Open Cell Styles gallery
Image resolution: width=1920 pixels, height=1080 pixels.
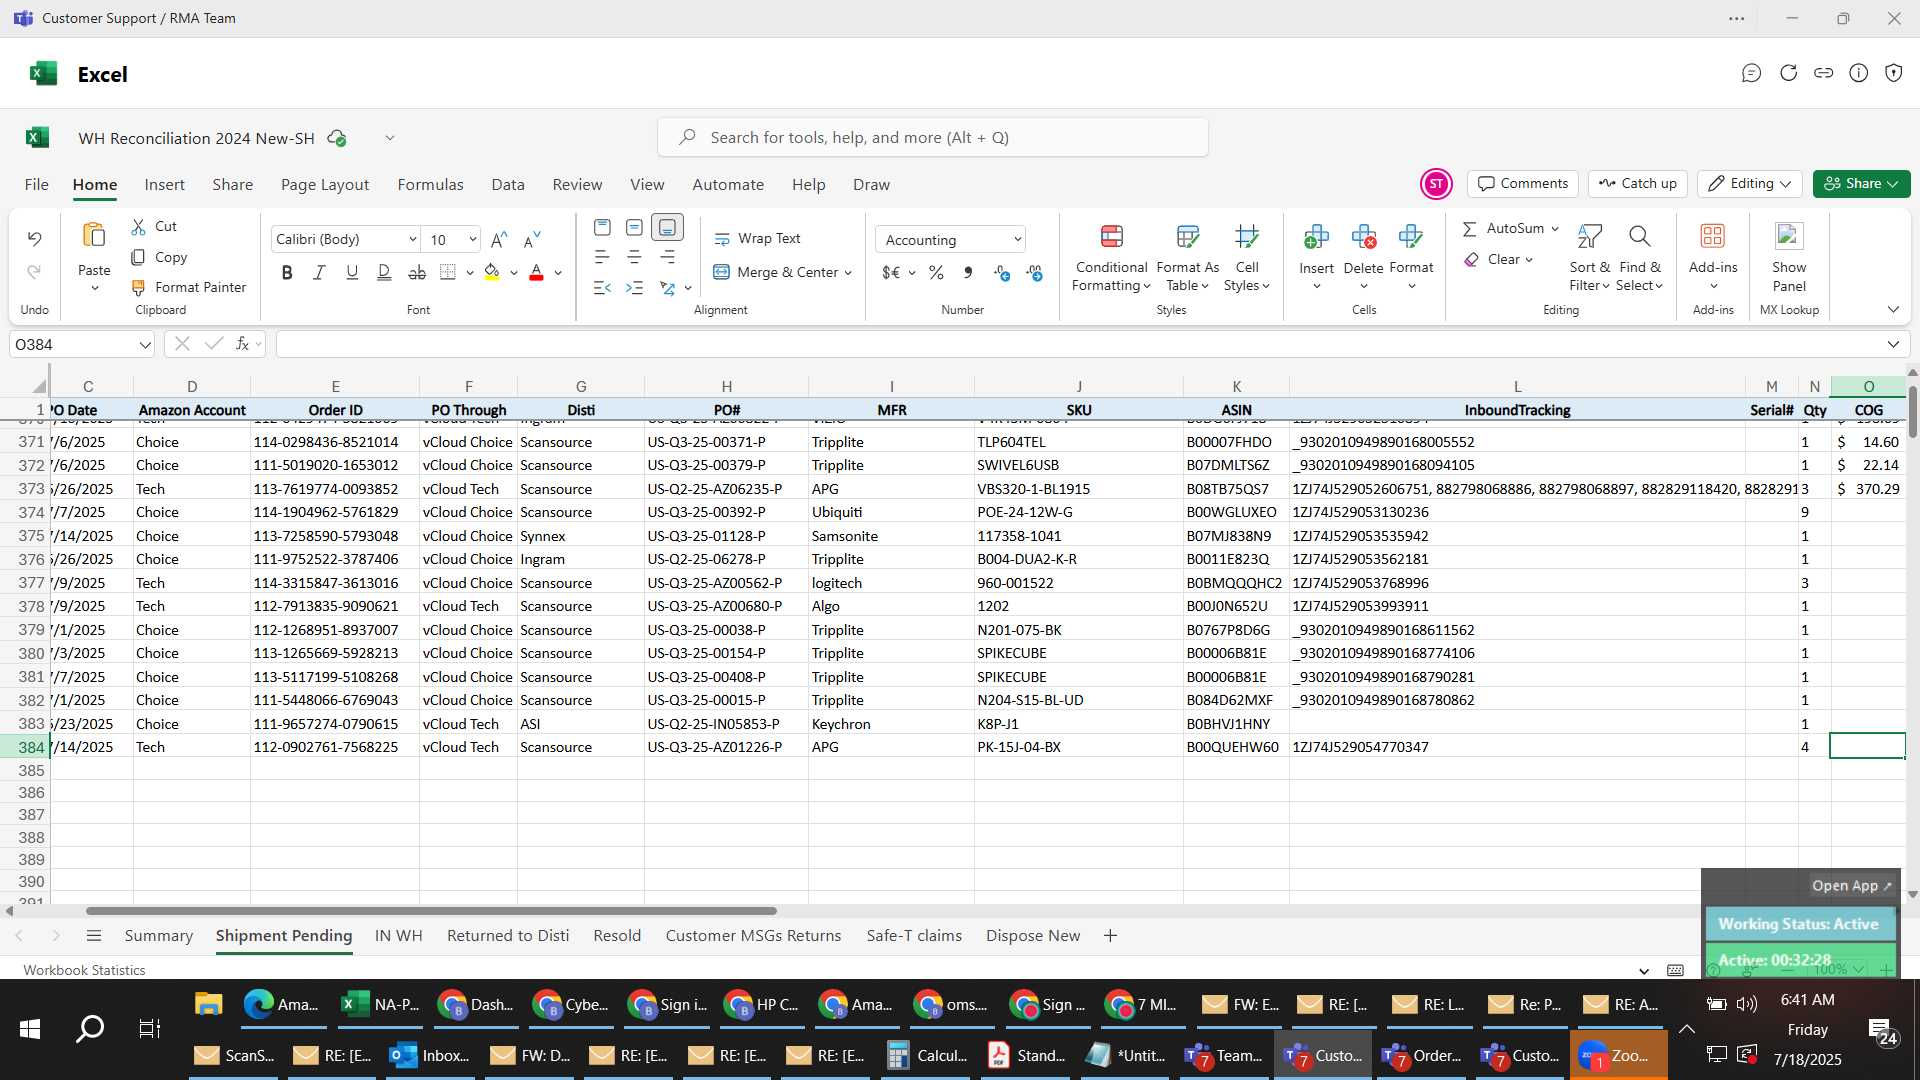pos(1247,258)
